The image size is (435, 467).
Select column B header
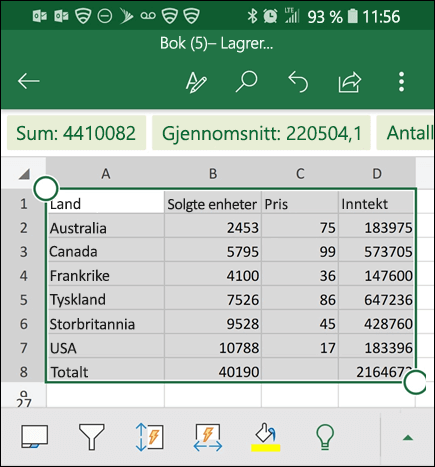(213, 174)
